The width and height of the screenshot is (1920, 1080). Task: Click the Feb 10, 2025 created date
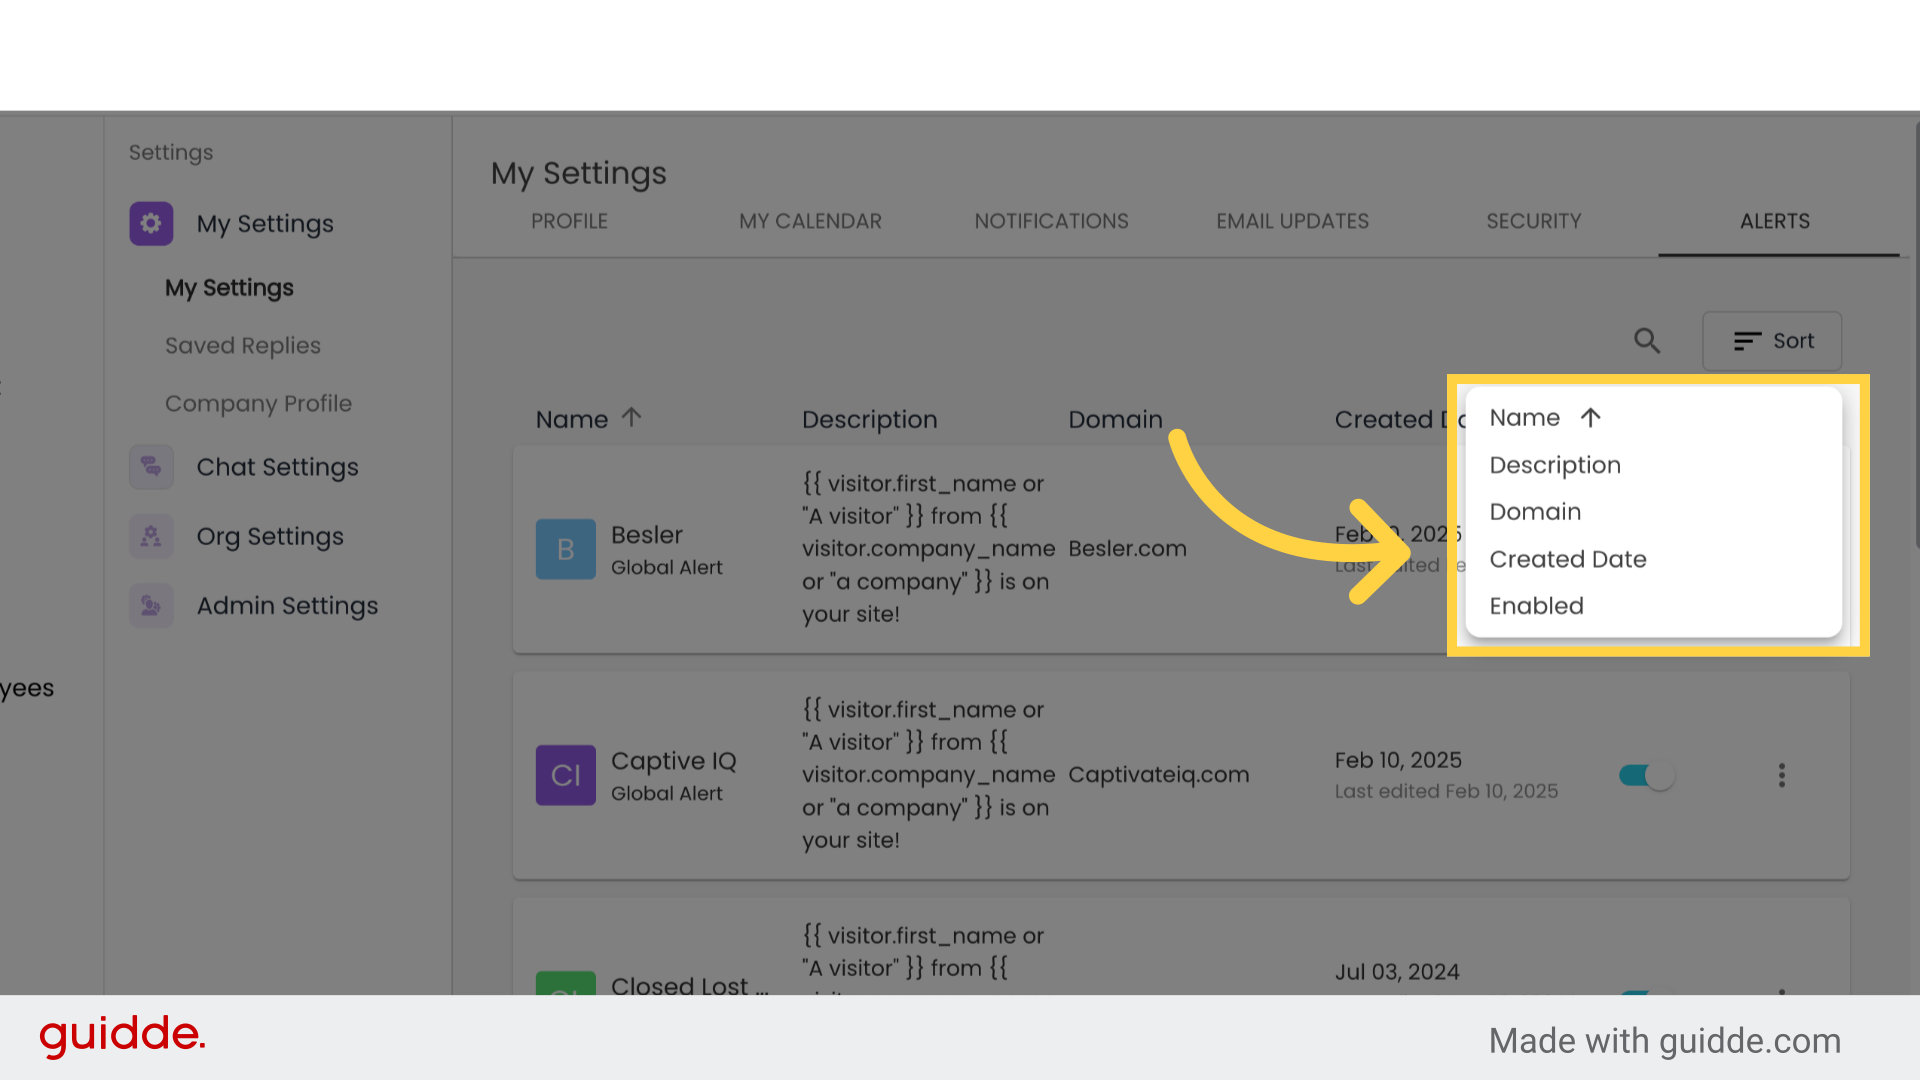(1398, 760)
